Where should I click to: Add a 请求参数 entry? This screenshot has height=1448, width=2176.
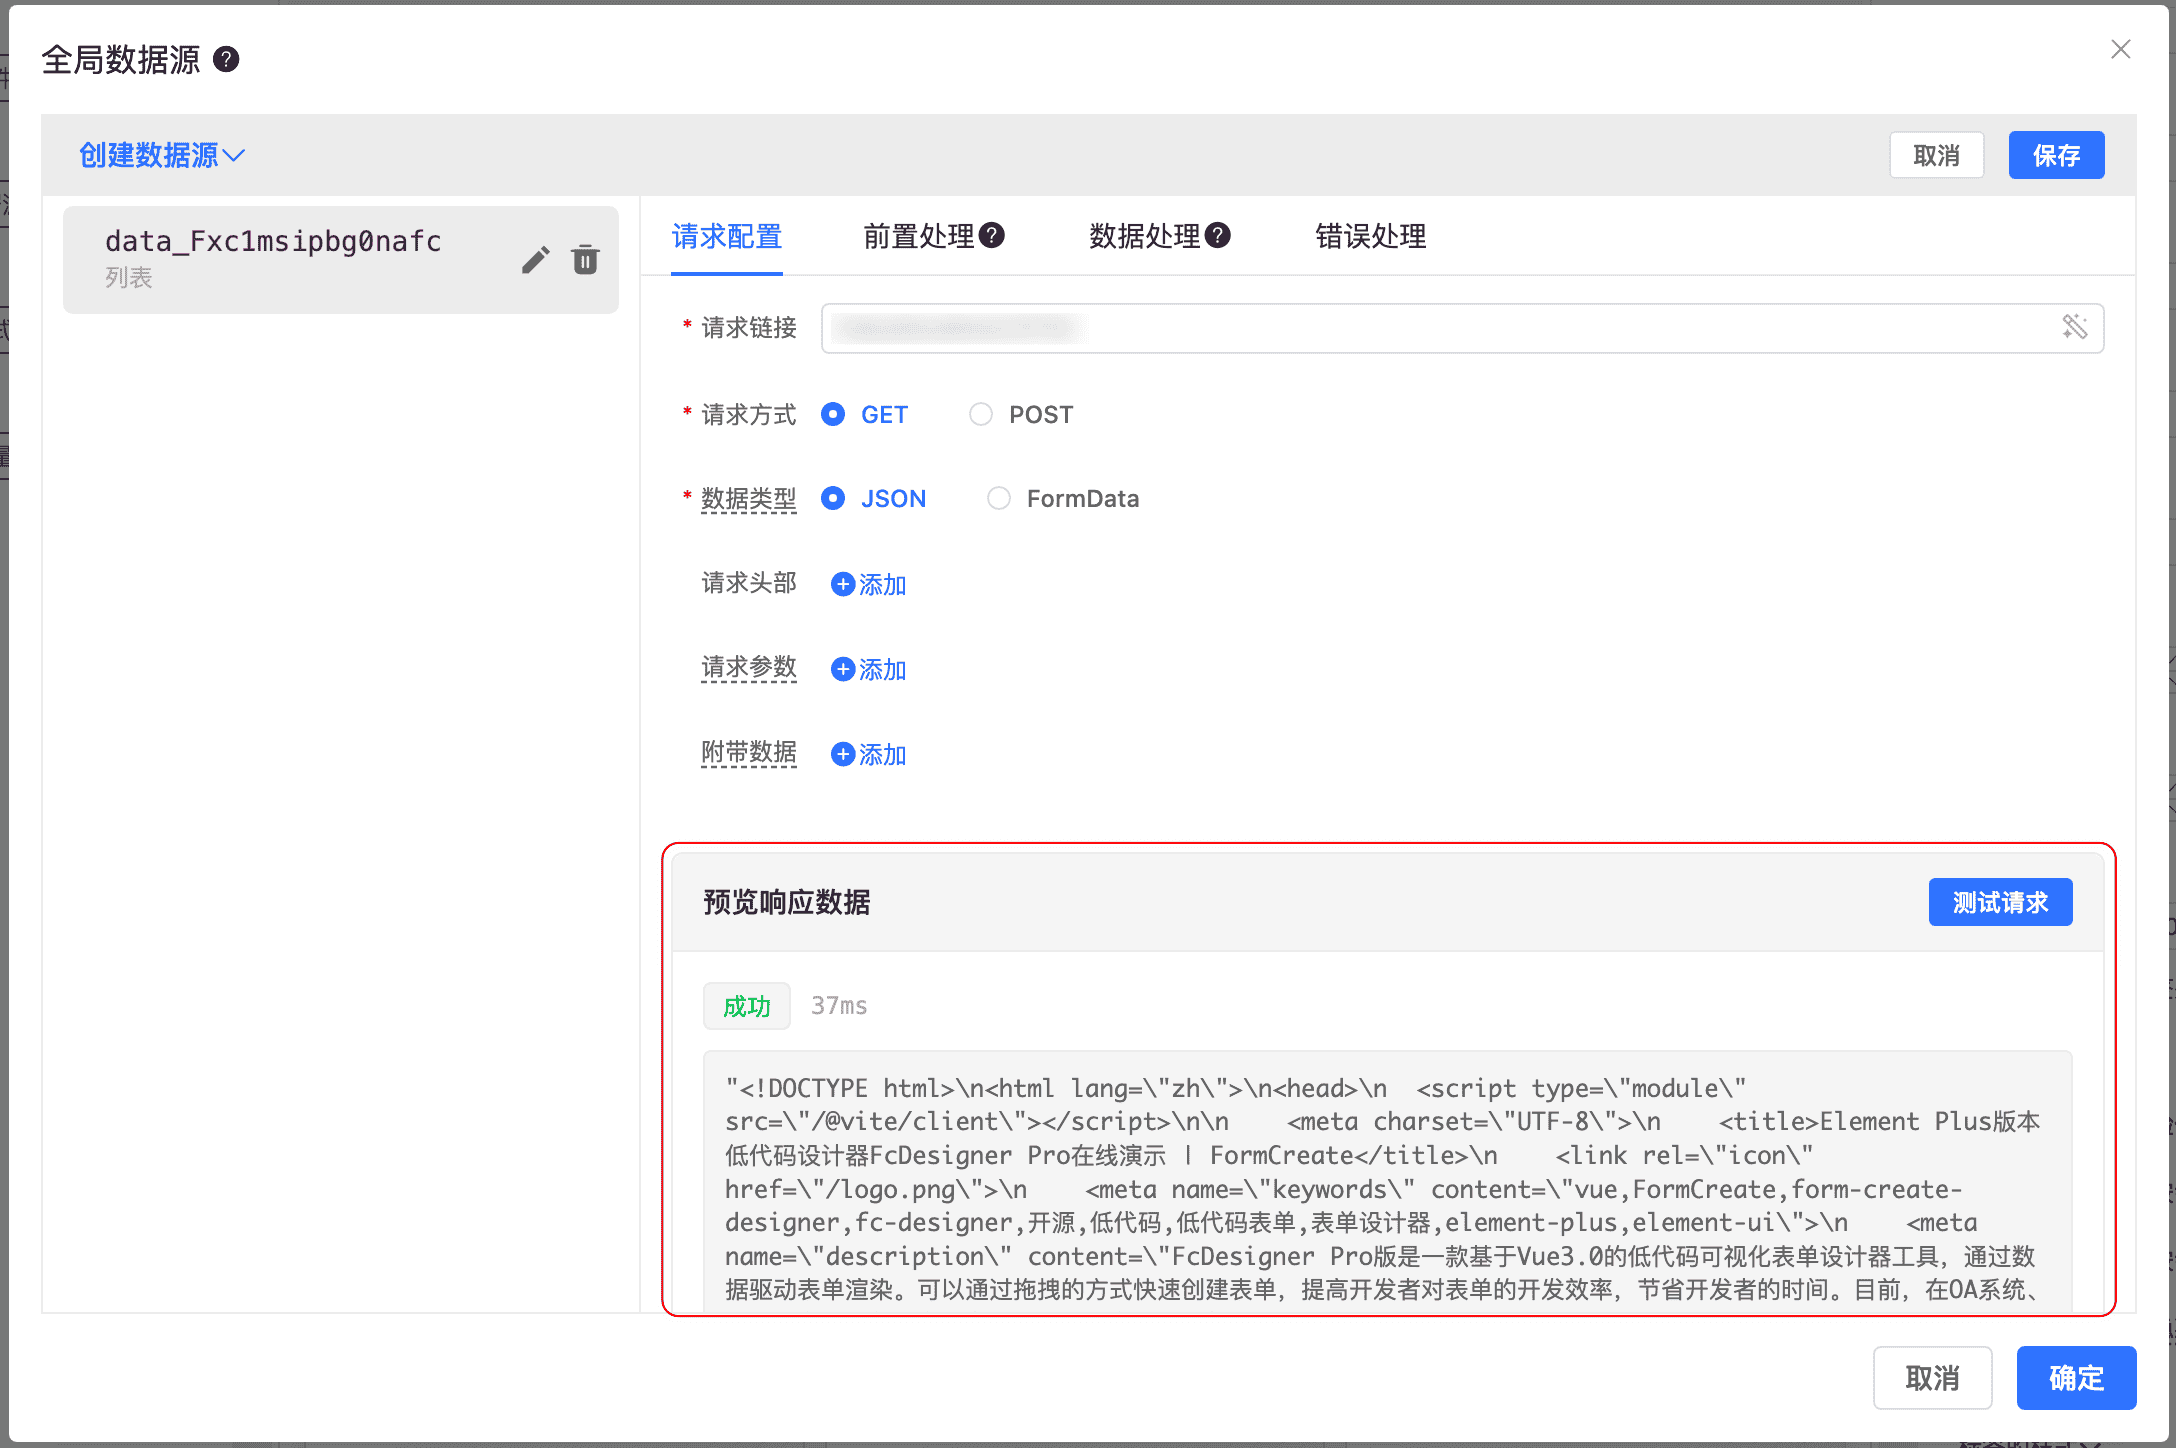(x=869, y=670)
